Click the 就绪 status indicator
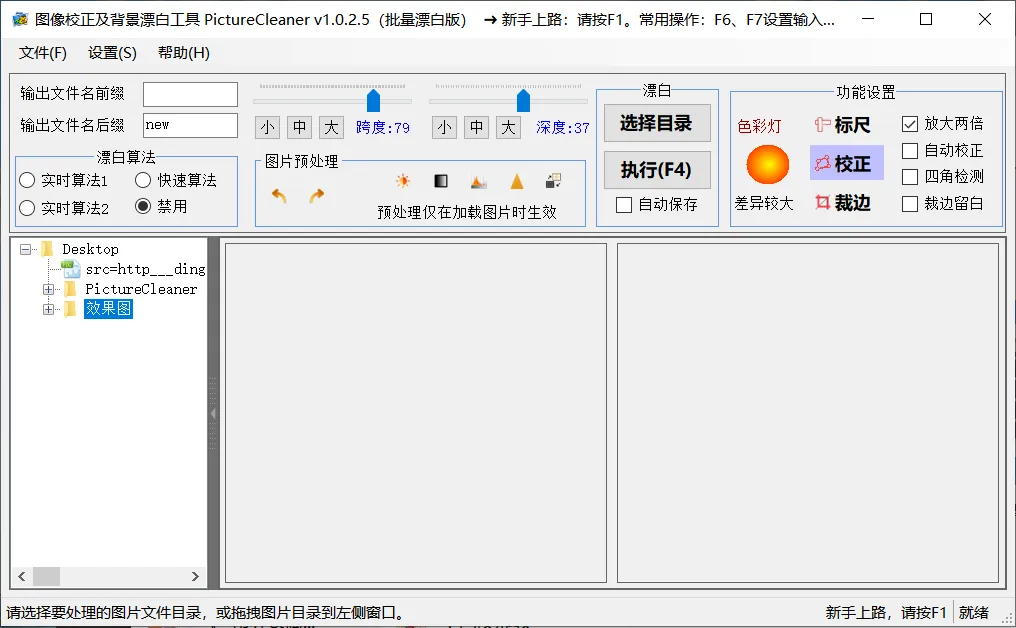This screenshot has width=1016, height=628. click(974, 612)
